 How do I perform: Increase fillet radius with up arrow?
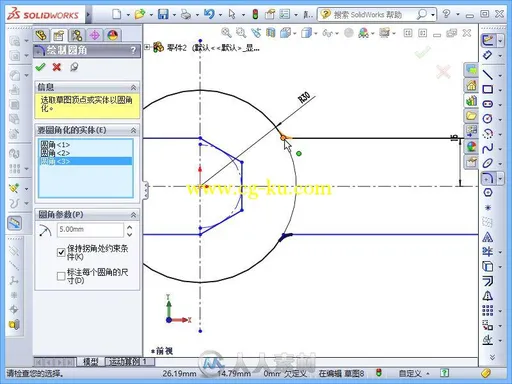[130, 227]
